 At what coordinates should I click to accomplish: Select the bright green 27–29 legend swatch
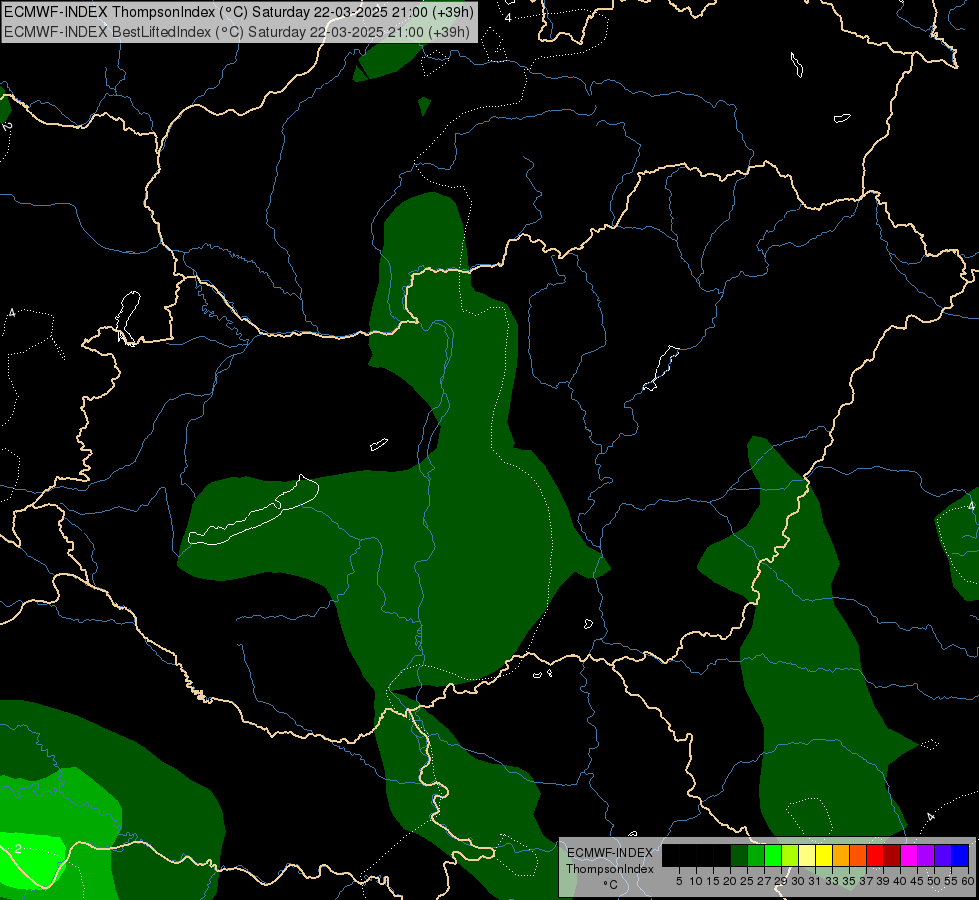[x=773, y=855]
